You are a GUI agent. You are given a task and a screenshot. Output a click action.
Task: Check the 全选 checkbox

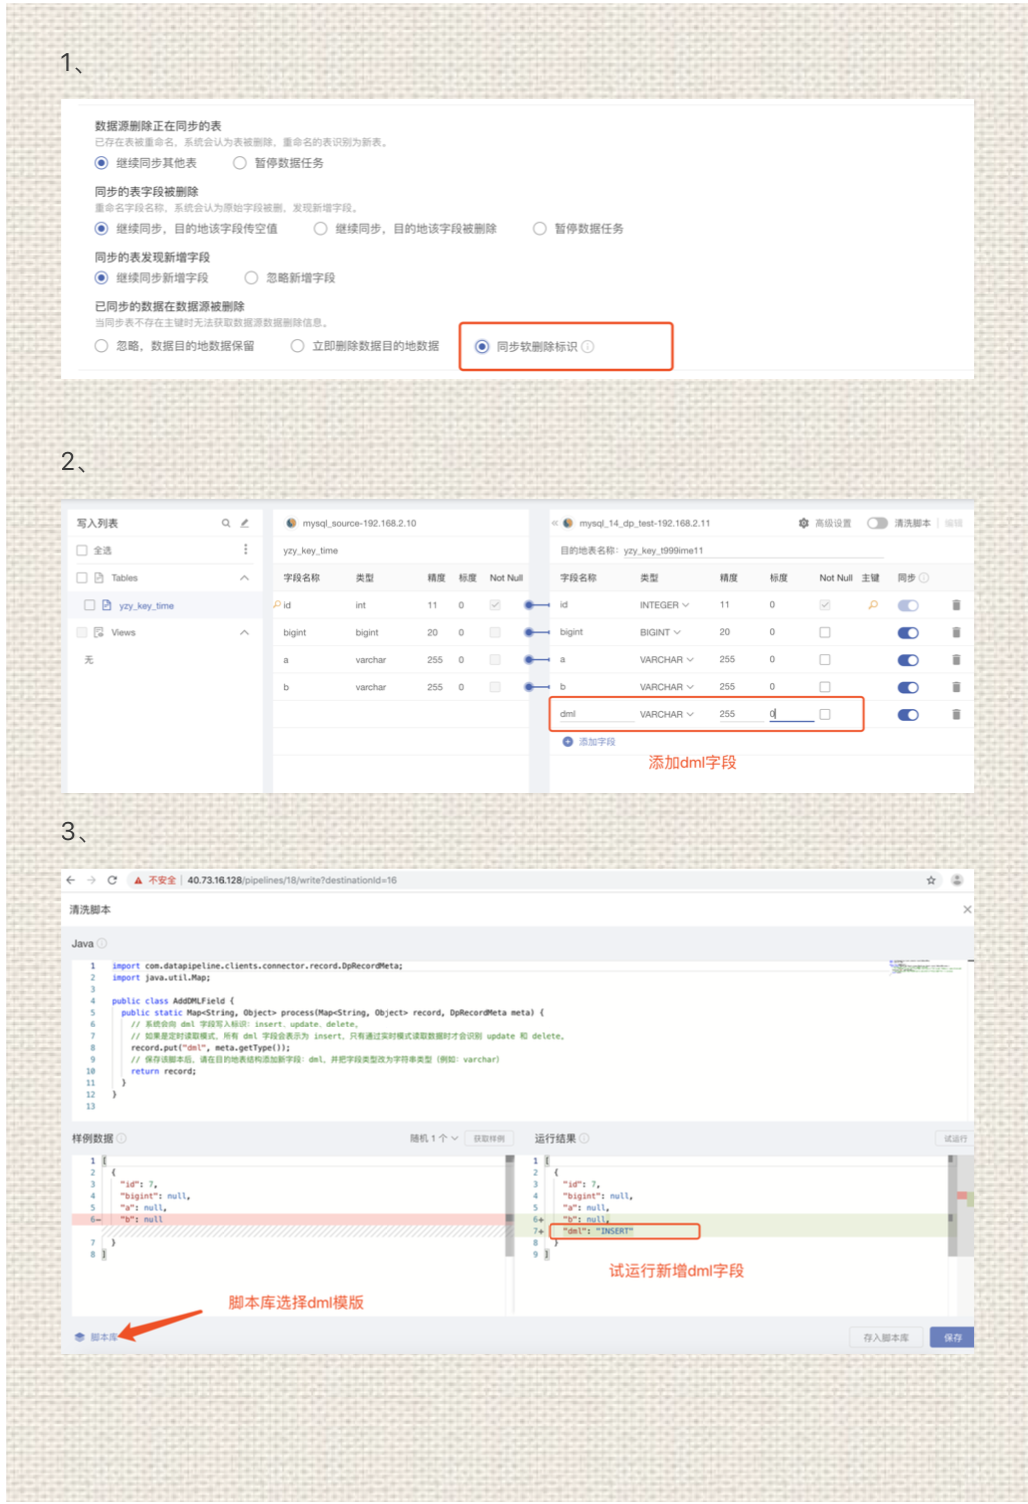[82, 550]
